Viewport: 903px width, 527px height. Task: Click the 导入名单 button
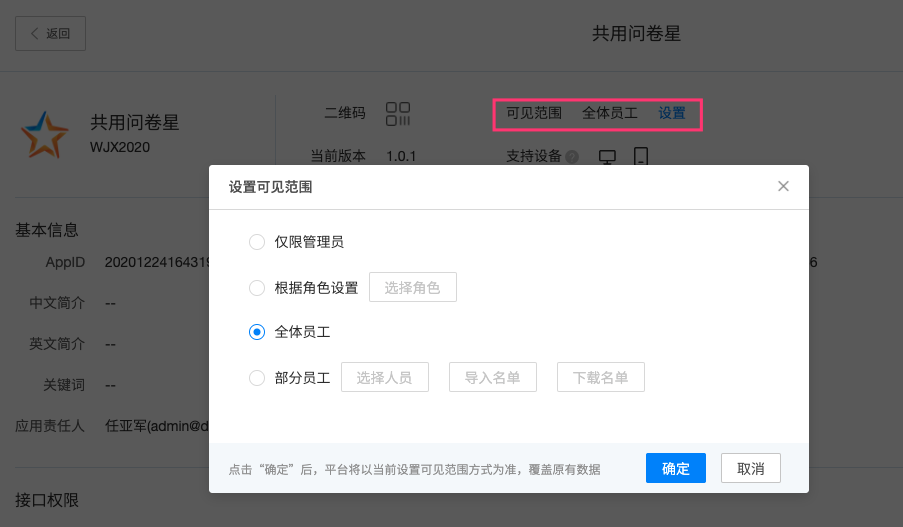pos(493,377)
